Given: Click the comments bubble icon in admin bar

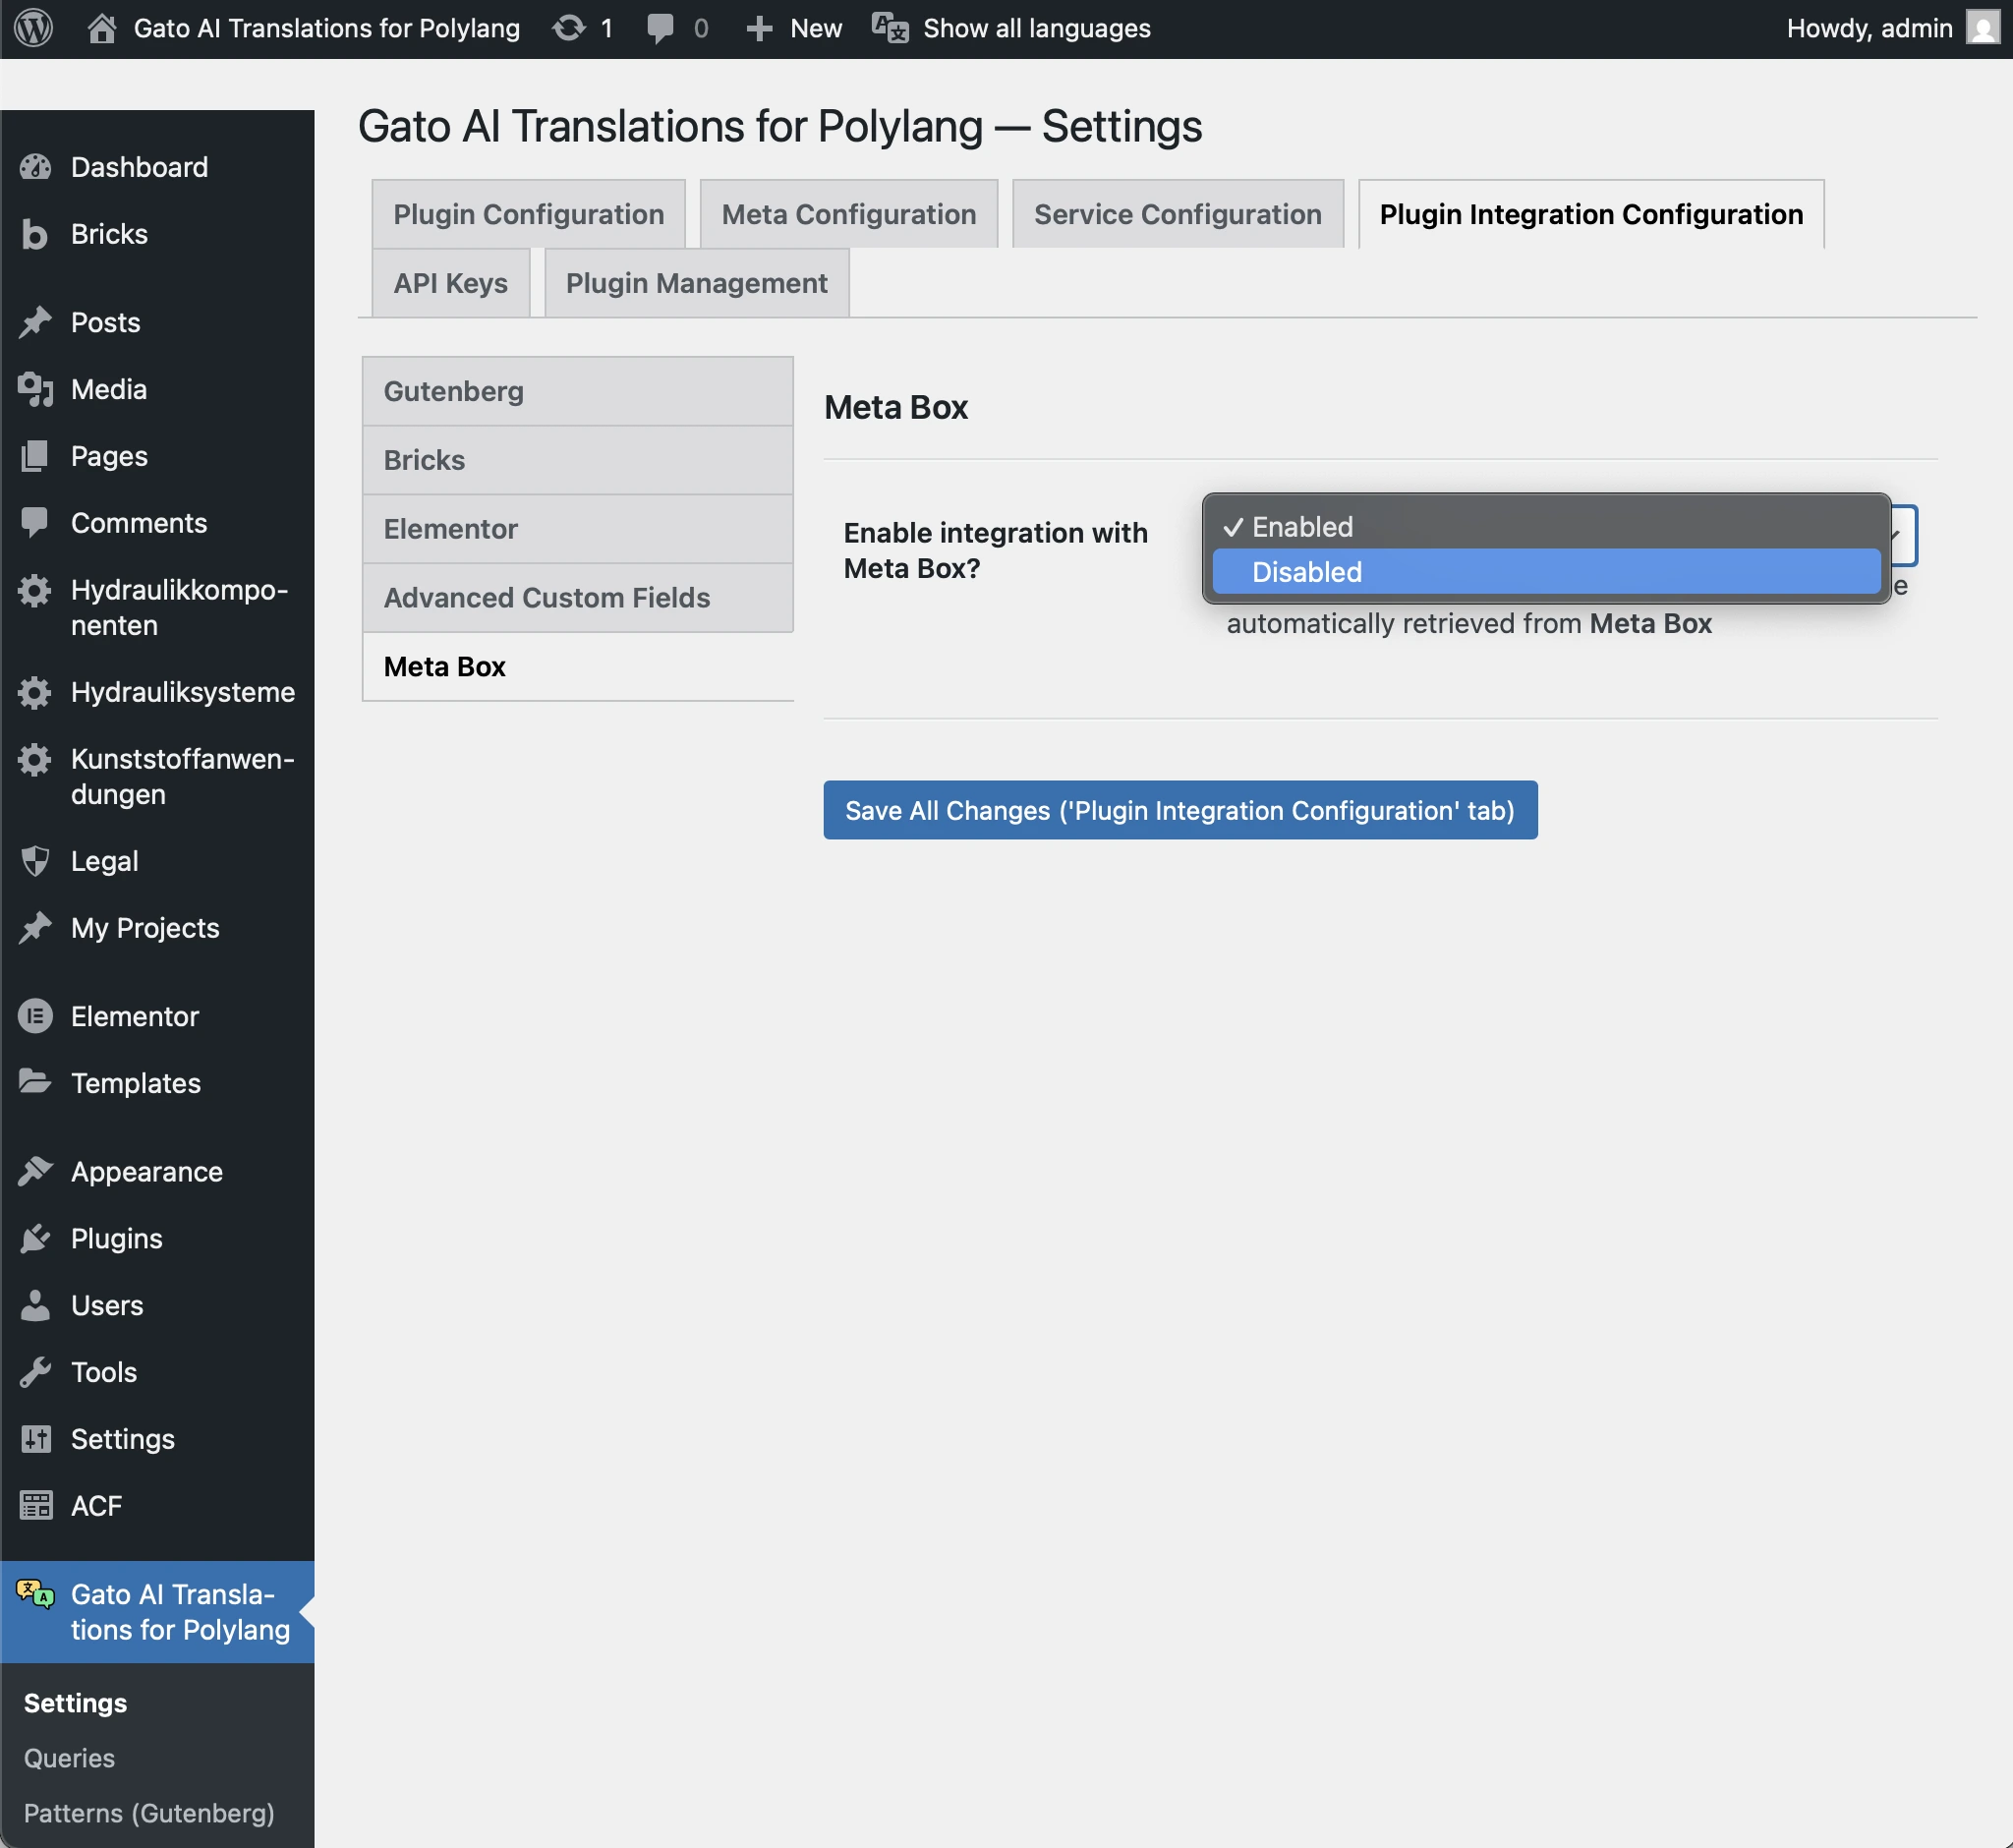Looking at the screenshot, I should tap(660, 28).
